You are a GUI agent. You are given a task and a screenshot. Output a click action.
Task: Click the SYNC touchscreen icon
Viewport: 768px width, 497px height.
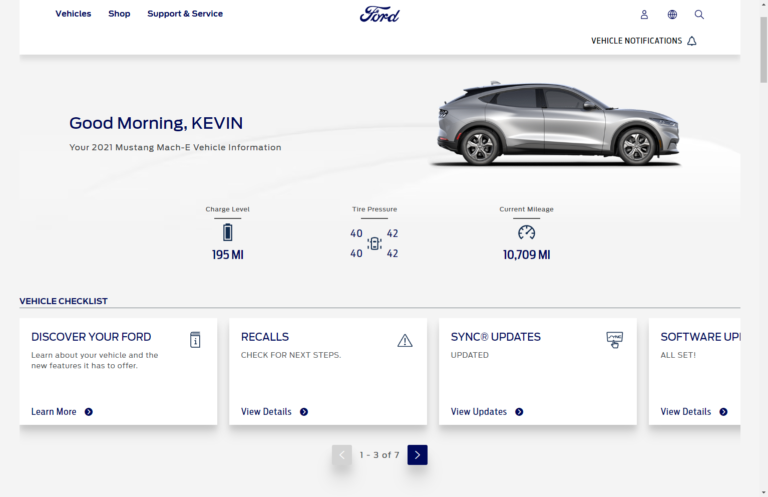click(x=615, y=340)
